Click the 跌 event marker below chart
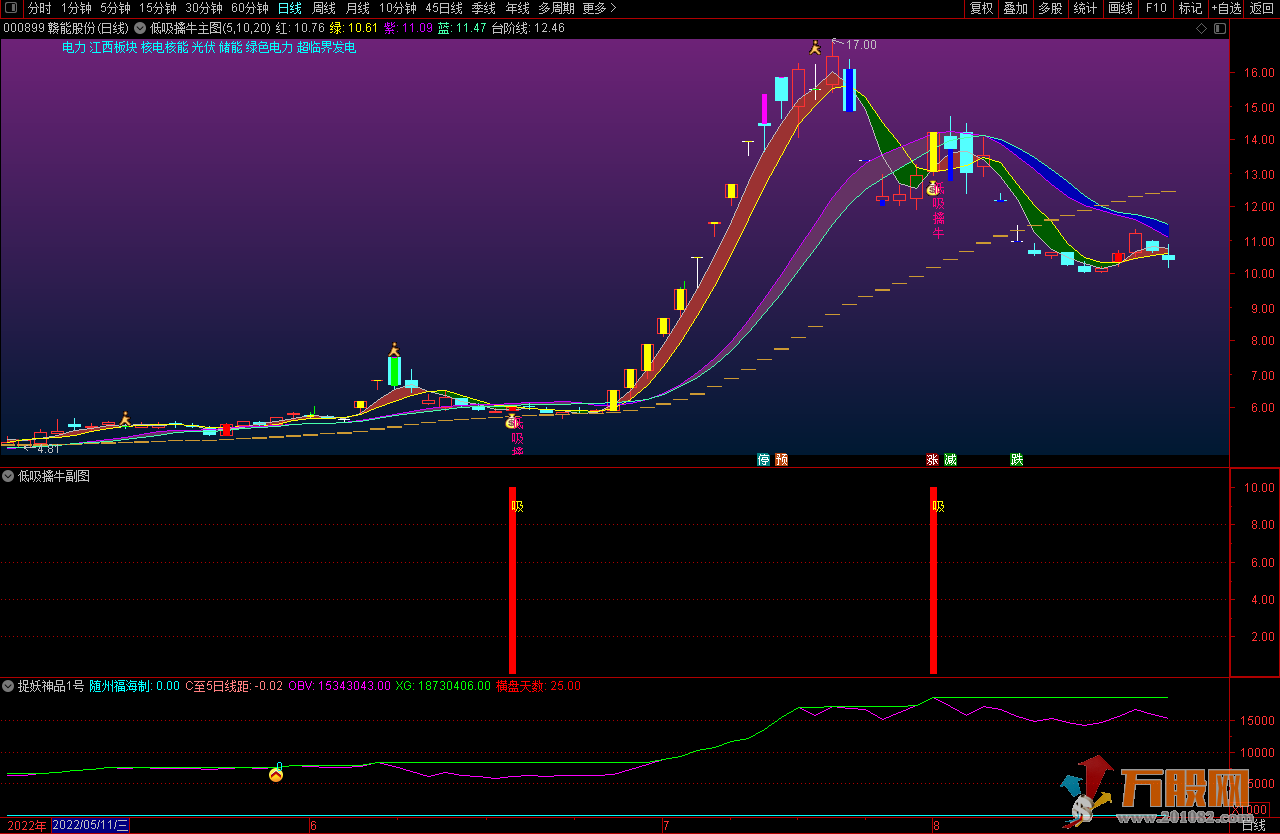Image resolution: width=1280 pixels, height=834 pixels. (1017, 460)
